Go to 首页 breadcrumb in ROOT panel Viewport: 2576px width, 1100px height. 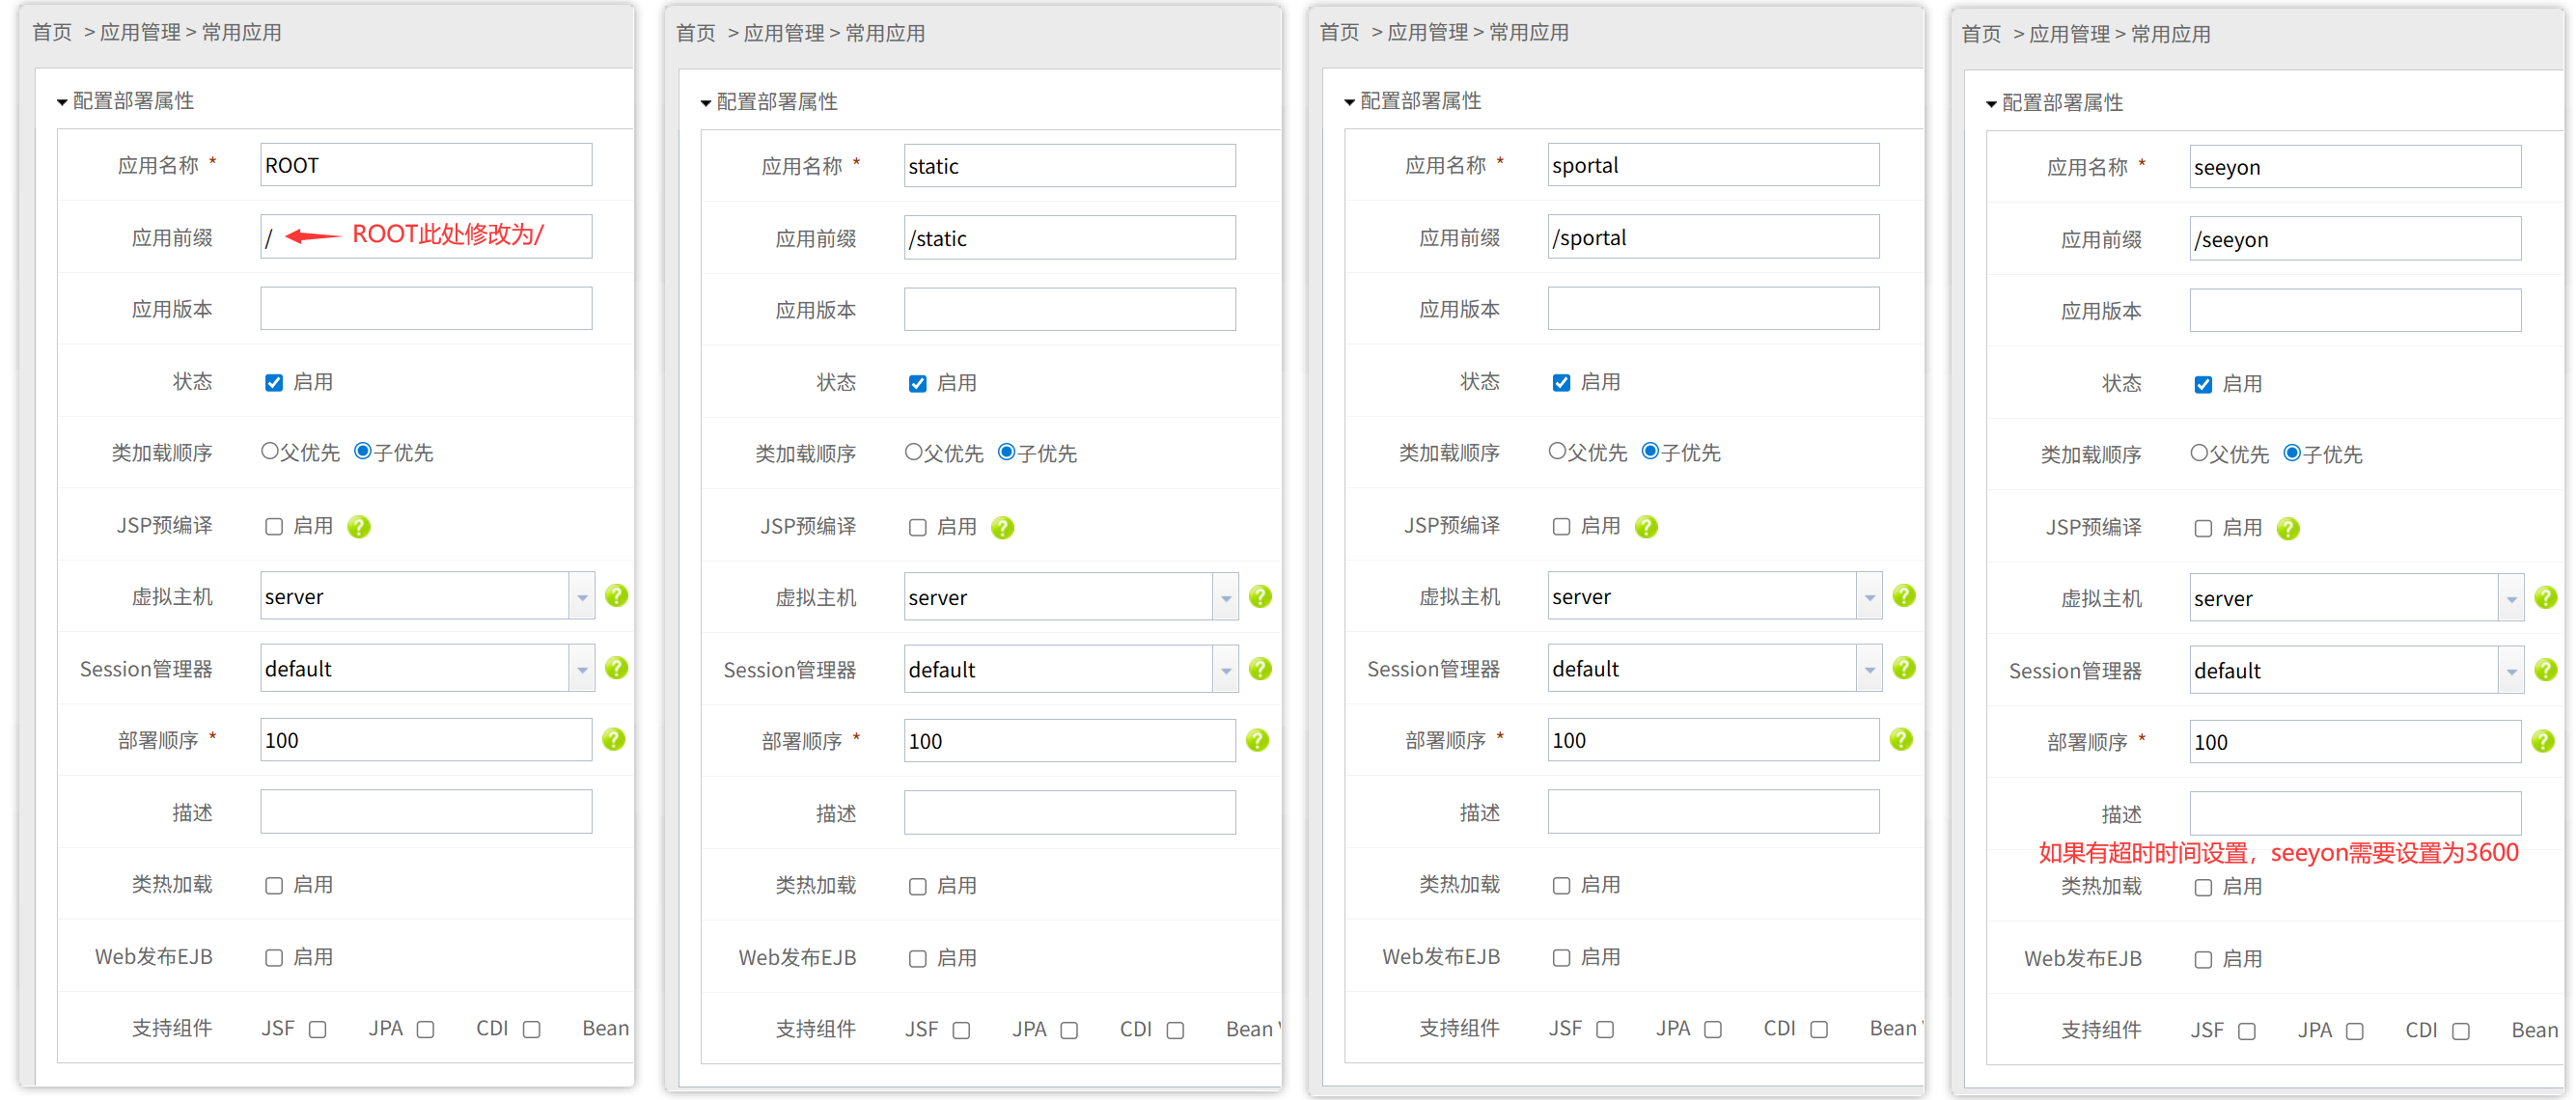pyautogui.click(x=53, y=33)
